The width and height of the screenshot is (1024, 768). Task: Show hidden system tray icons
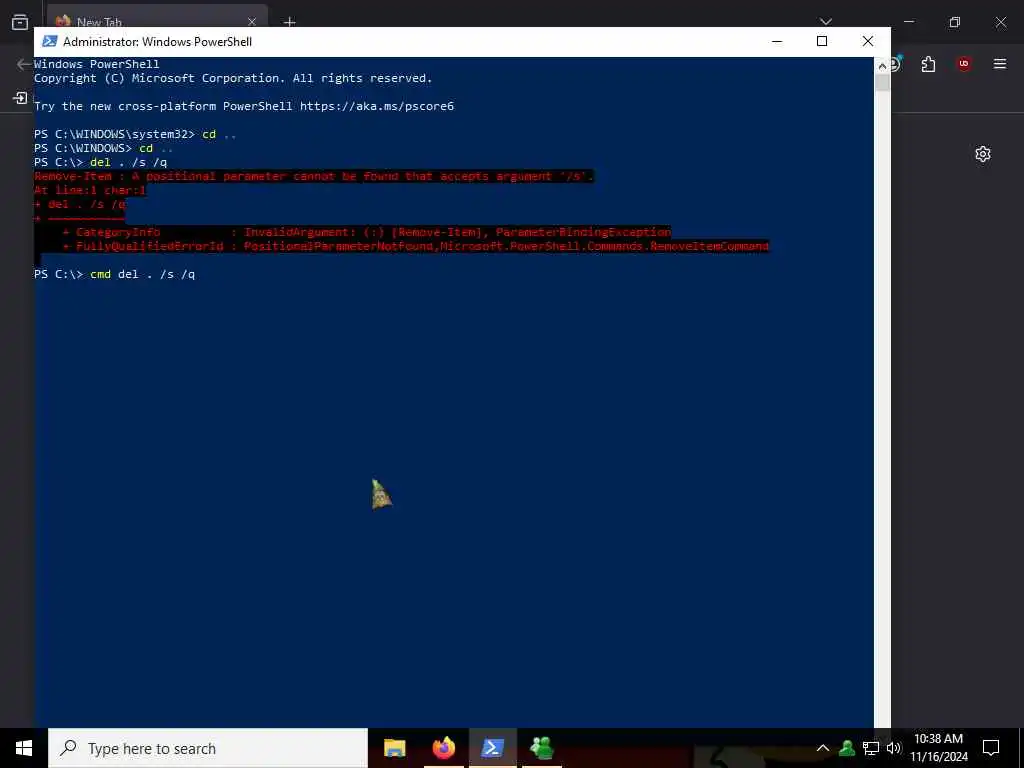click(x=823, y=748)
